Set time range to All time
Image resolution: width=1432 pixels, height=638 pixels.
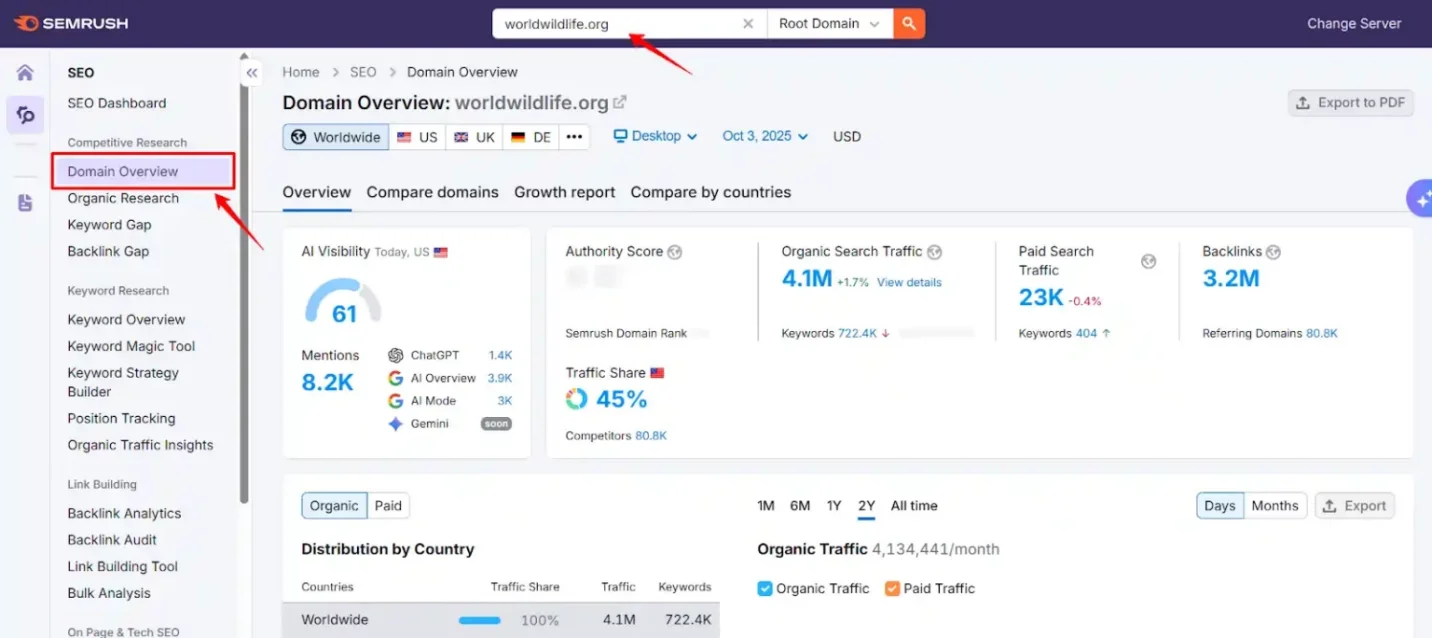(x=914, y=506)
